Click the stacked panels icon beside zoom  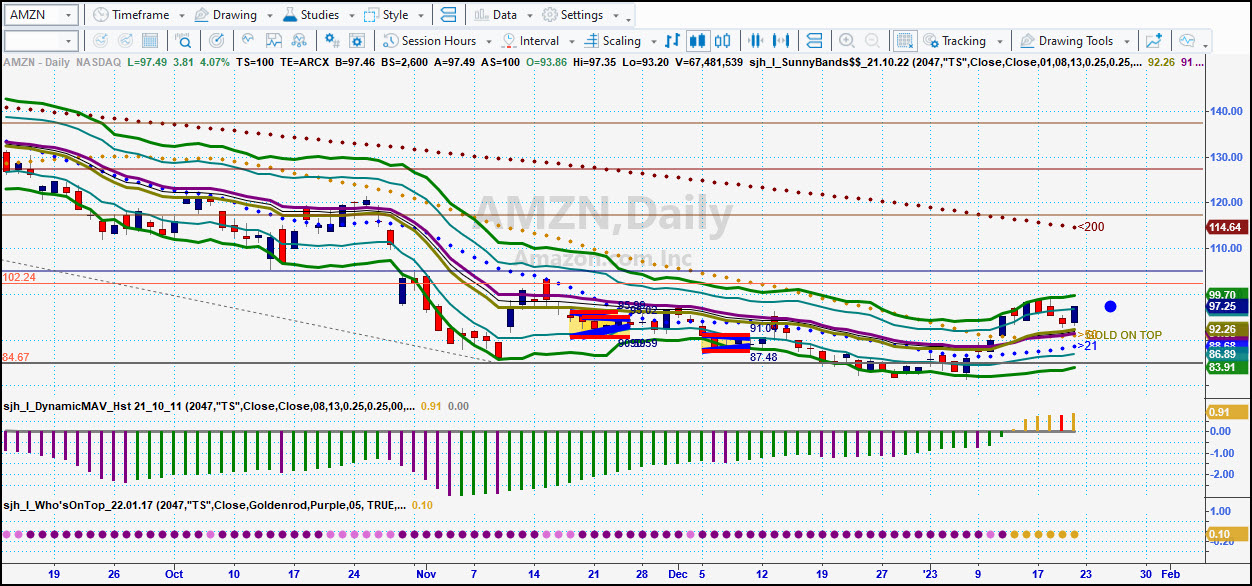tap(814, 41)
